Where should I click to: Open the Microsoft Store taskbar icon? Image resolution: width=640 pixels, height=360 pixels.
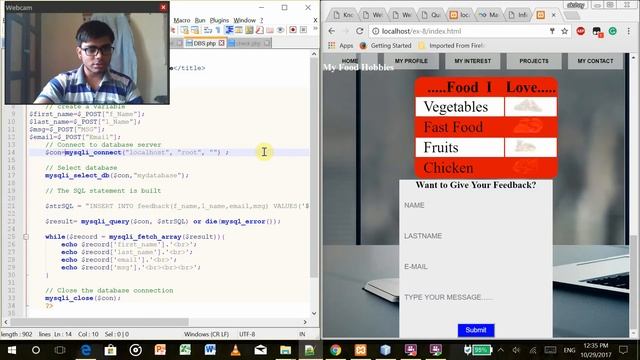[110, 350]
